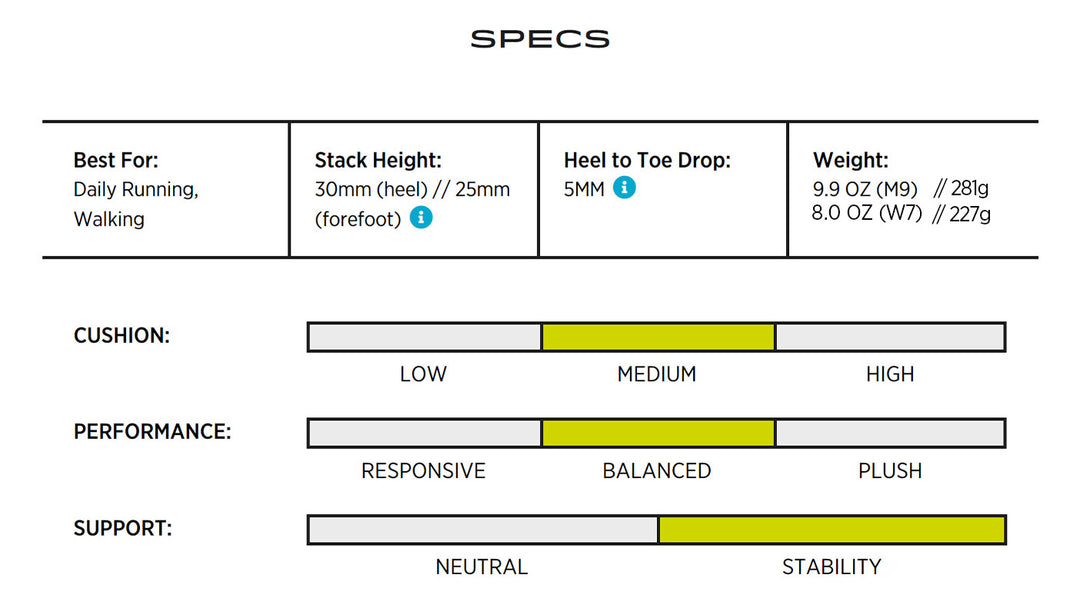Select the highlighted STABILITY support segment
The image size is (1080, 608).
pos(831,530)
